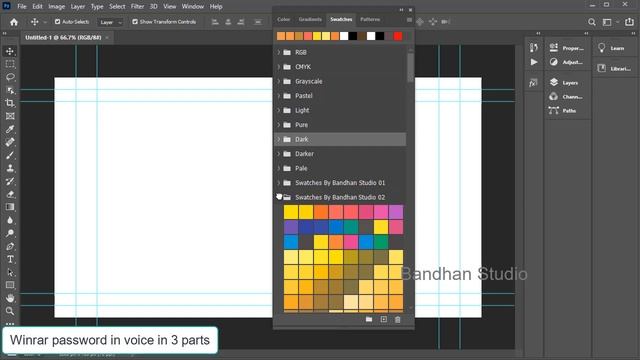The height and width of the screenshot is (360, 640).
Task: Open the Properties panel button
Action: tap(567, 48)
